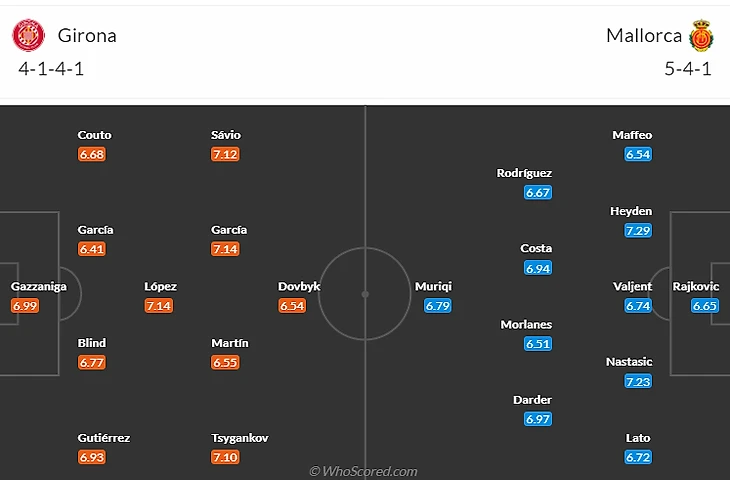
Task: Open the Girona team name link
Action: (87, 35)
